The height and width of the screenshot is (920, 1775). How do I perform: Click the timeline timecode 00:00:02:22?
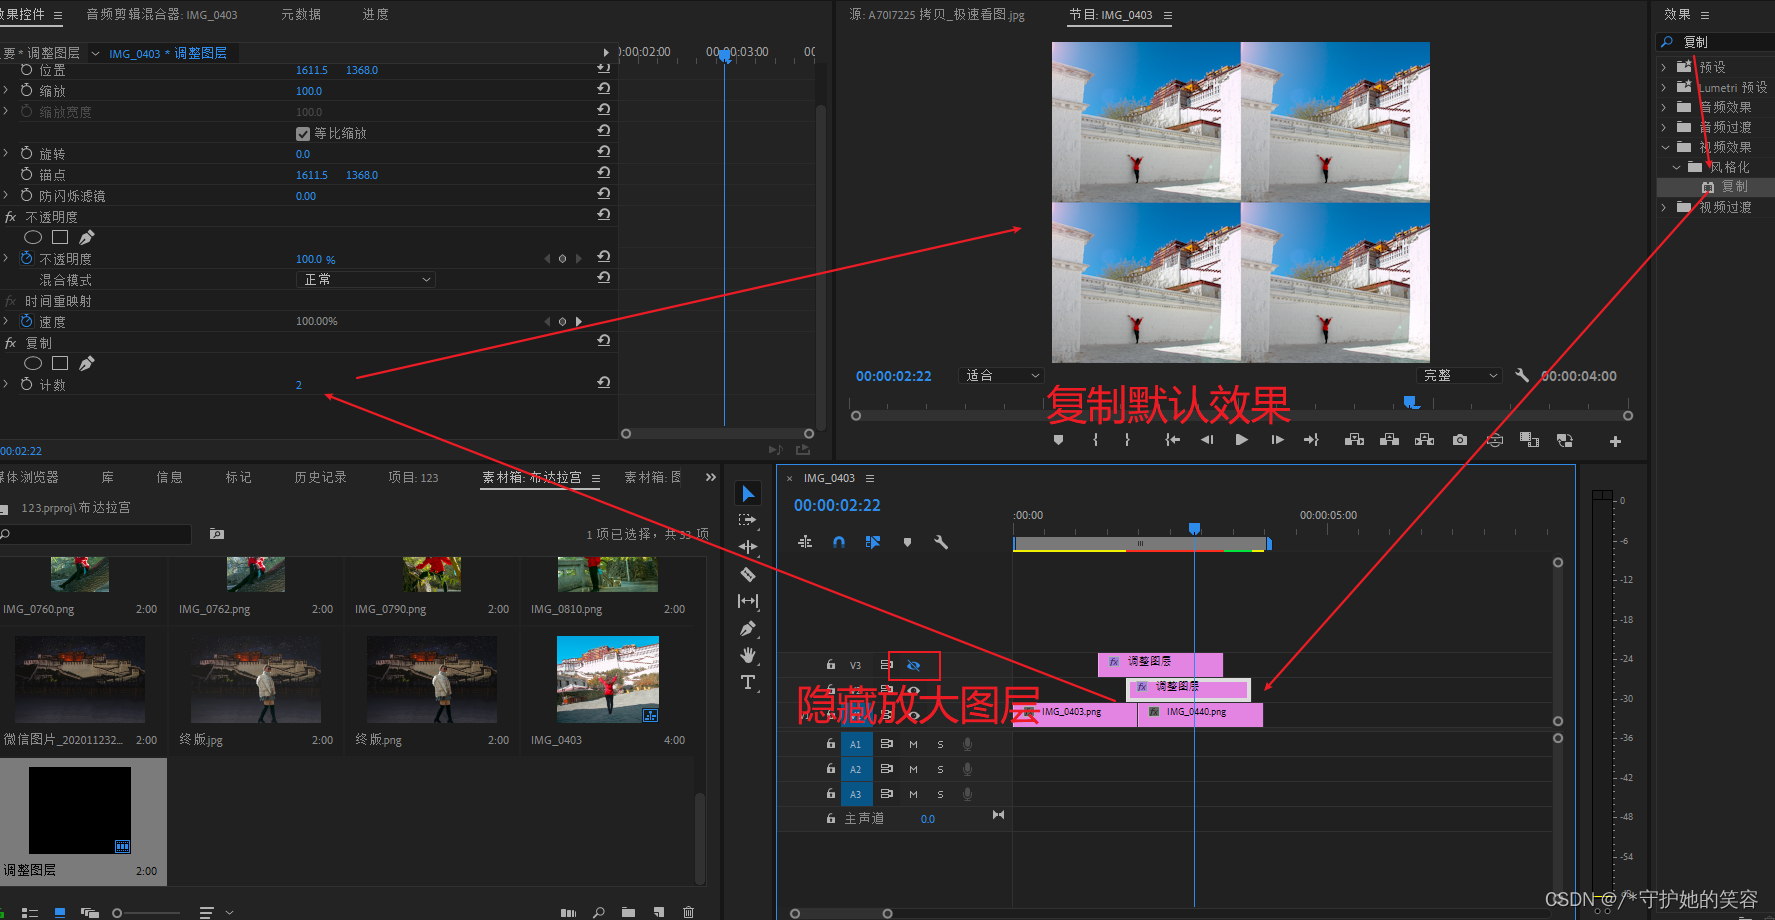[x=837, y=506]
